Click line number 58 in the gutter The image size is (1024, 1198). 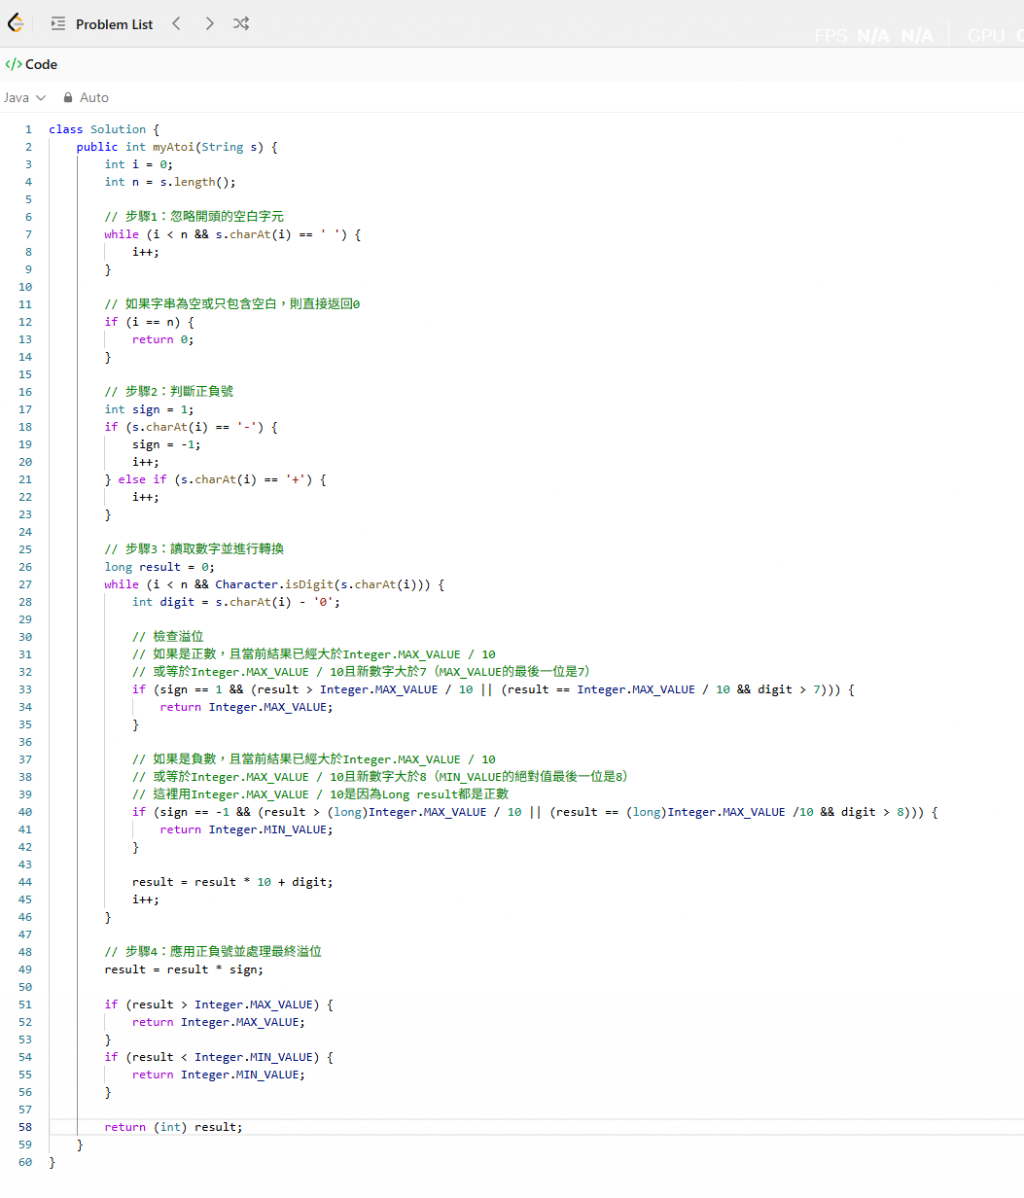[x=25, y=1127]
